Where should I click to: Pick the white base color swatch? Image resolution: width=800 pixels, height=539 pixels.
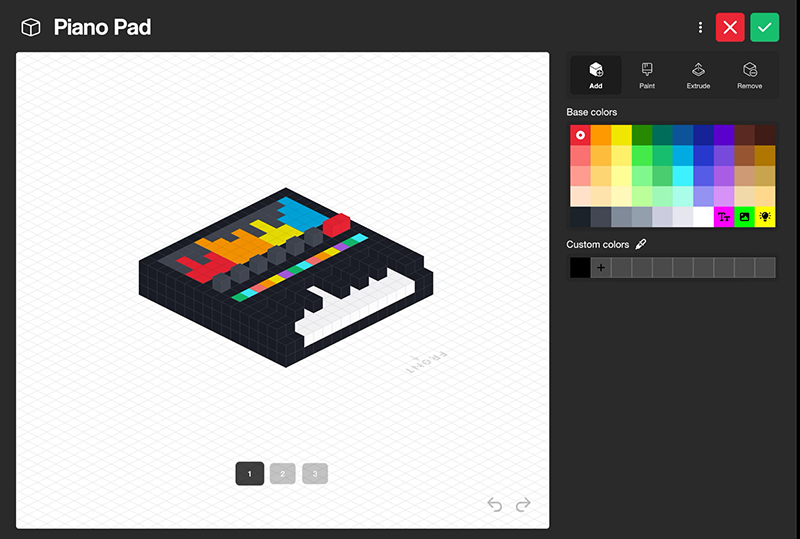point(703,217)
